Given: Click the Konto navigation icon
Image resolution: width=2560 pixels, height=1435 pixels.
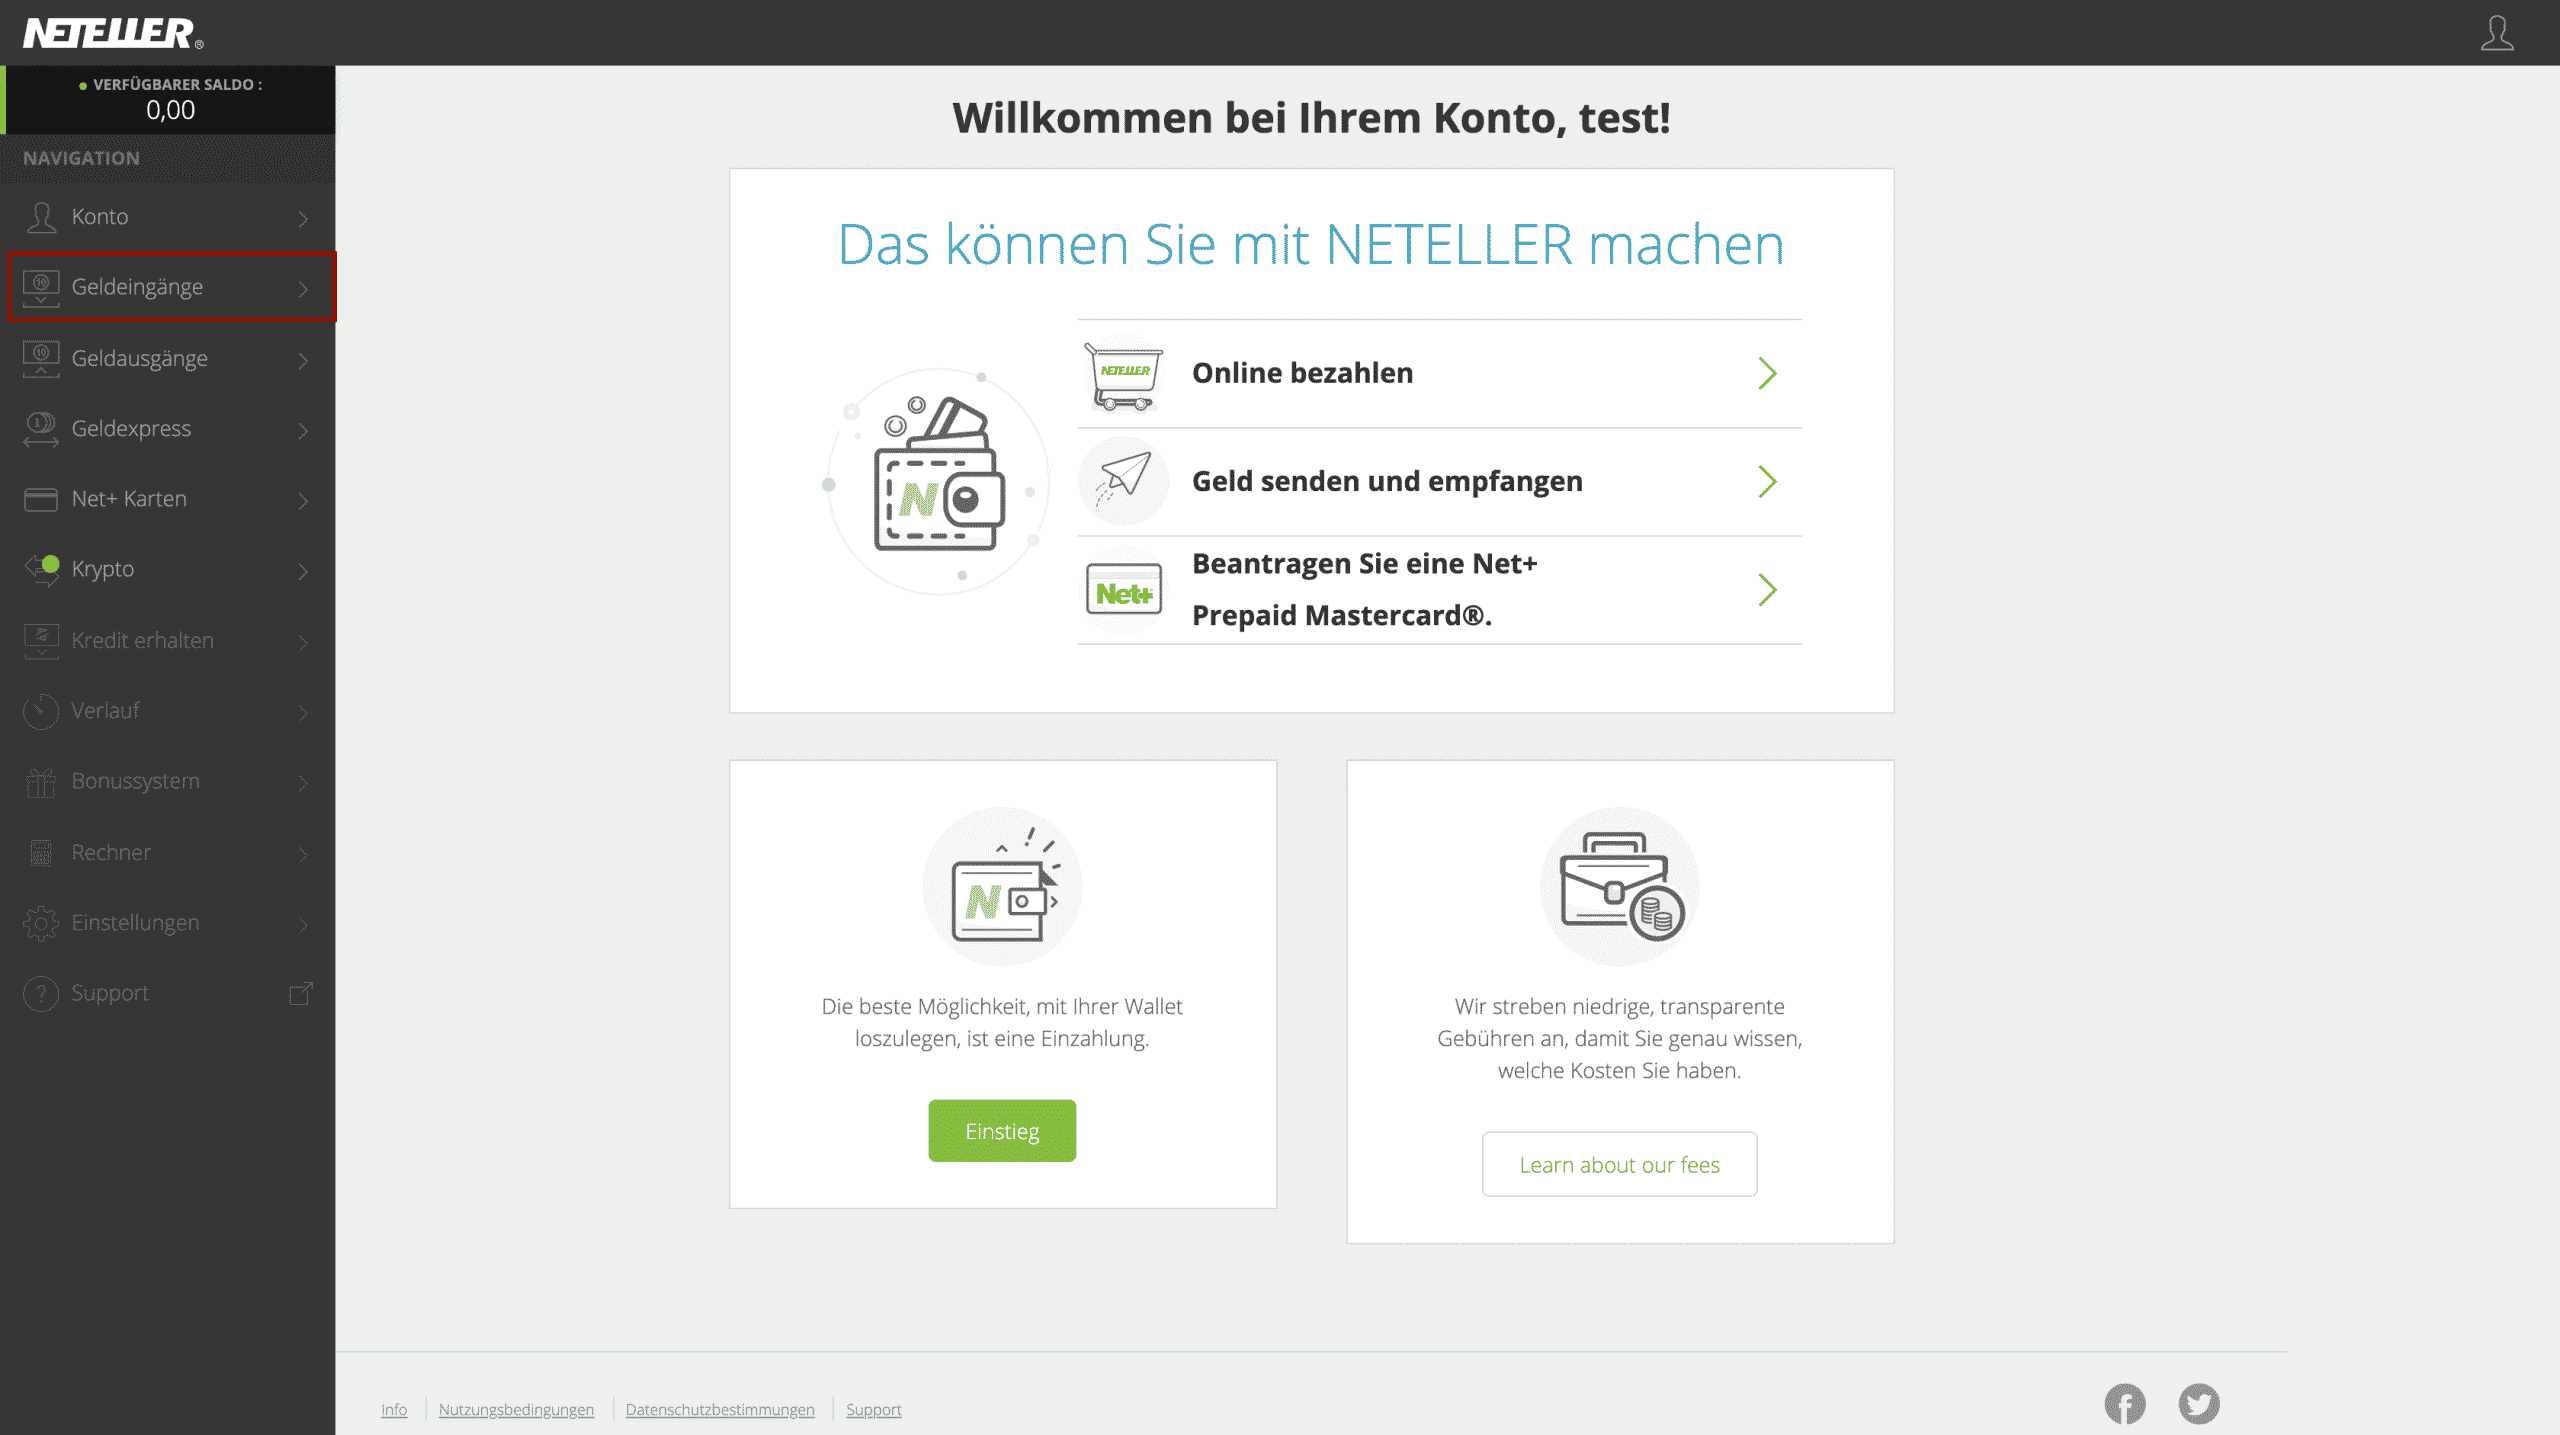Looking at the screenshot, I should 39,215.
